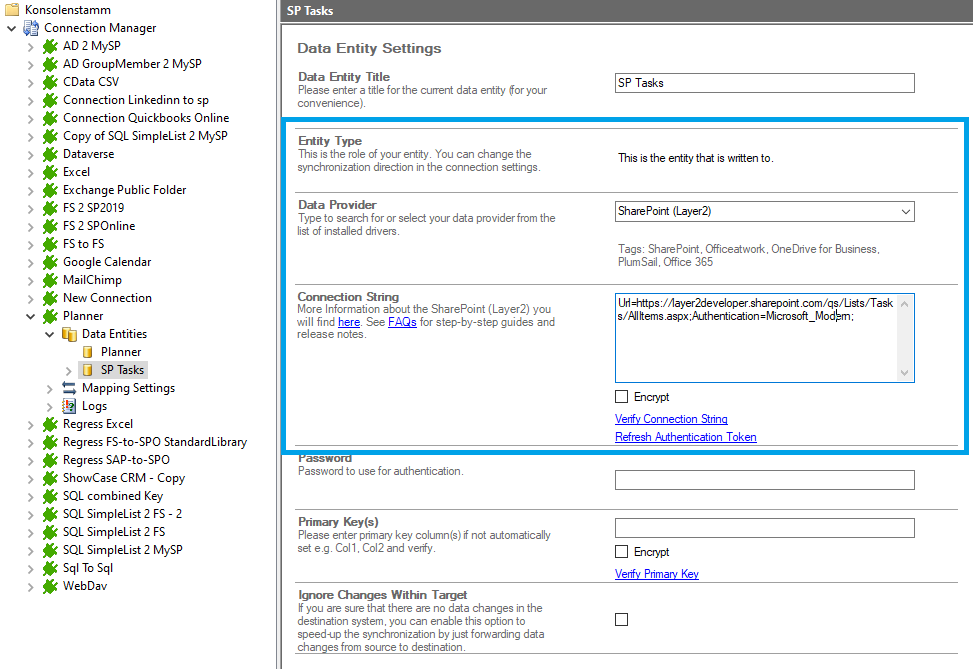Image resolution: width=973 pixels, height=669 pixels.
Task: Check the Ignore Changes Within Target box
Action: pyautogui.click(x=622, y=620)
